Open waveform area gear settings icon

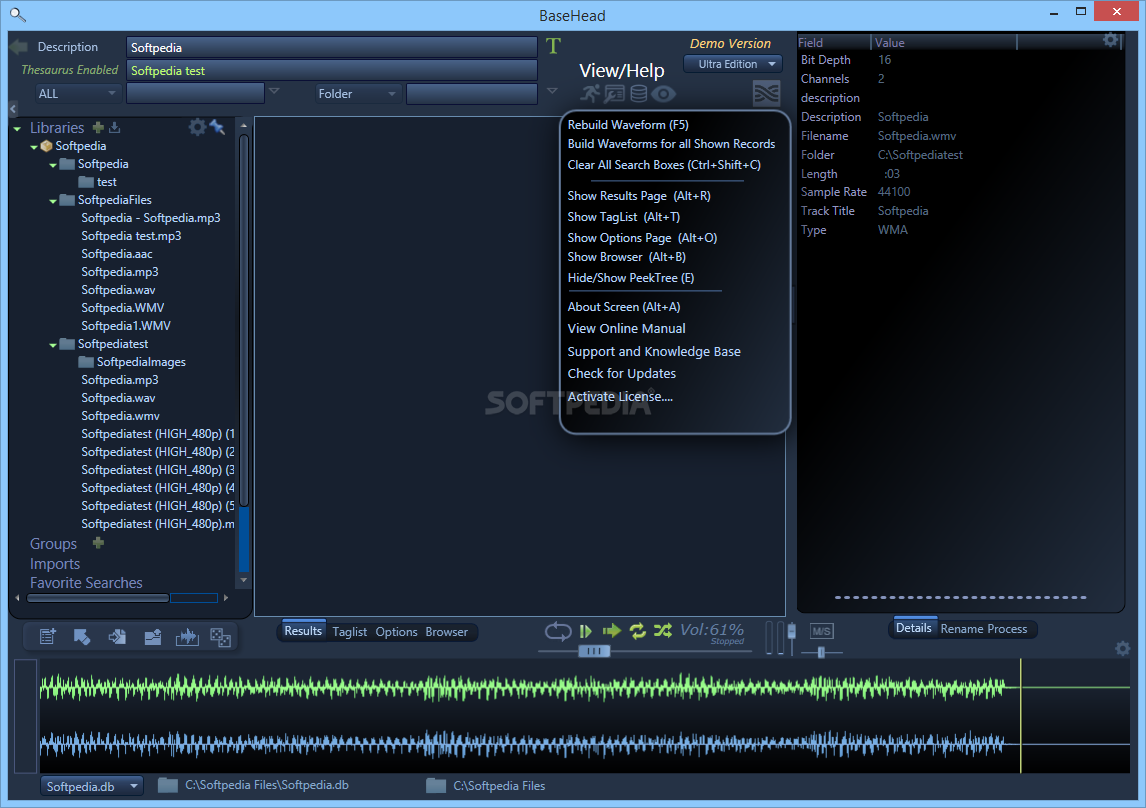tap(1123, 648)
